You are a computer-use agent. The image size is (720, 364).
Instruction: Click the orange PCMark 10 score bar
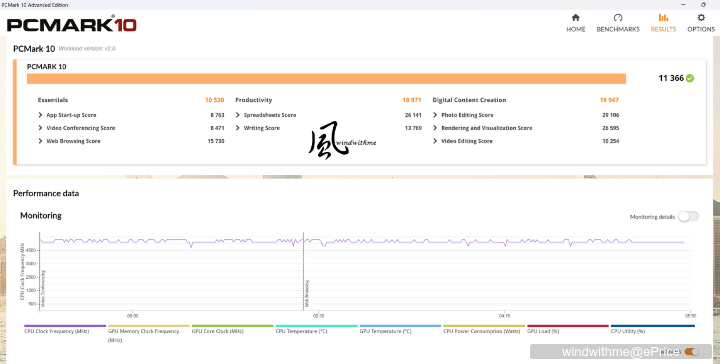326,78
